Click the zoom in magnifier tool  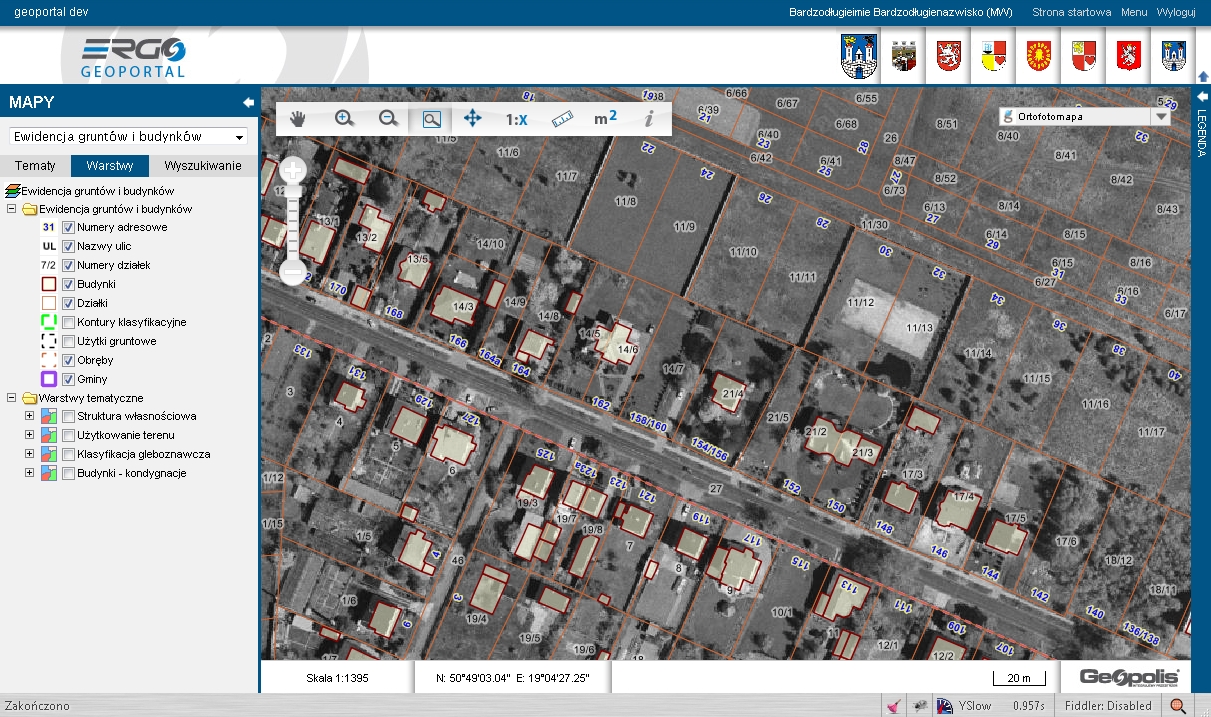click(344, 118)
